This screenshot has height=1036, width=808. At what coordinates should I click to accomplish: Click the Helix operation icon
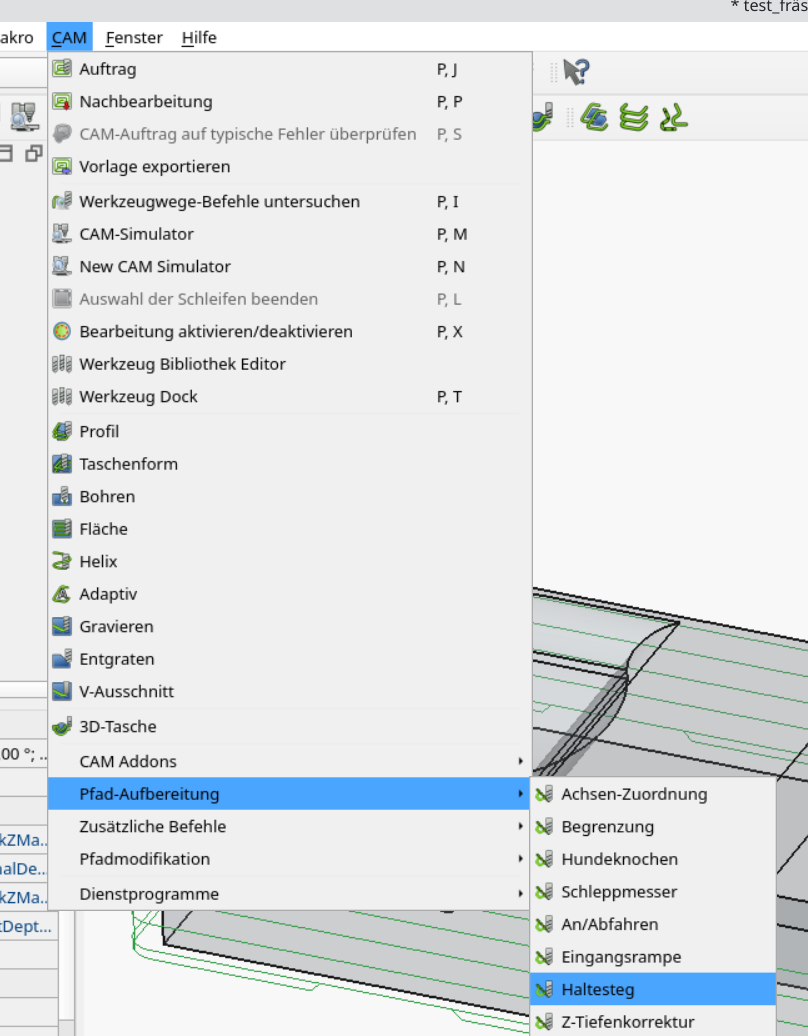pos(62,562)
